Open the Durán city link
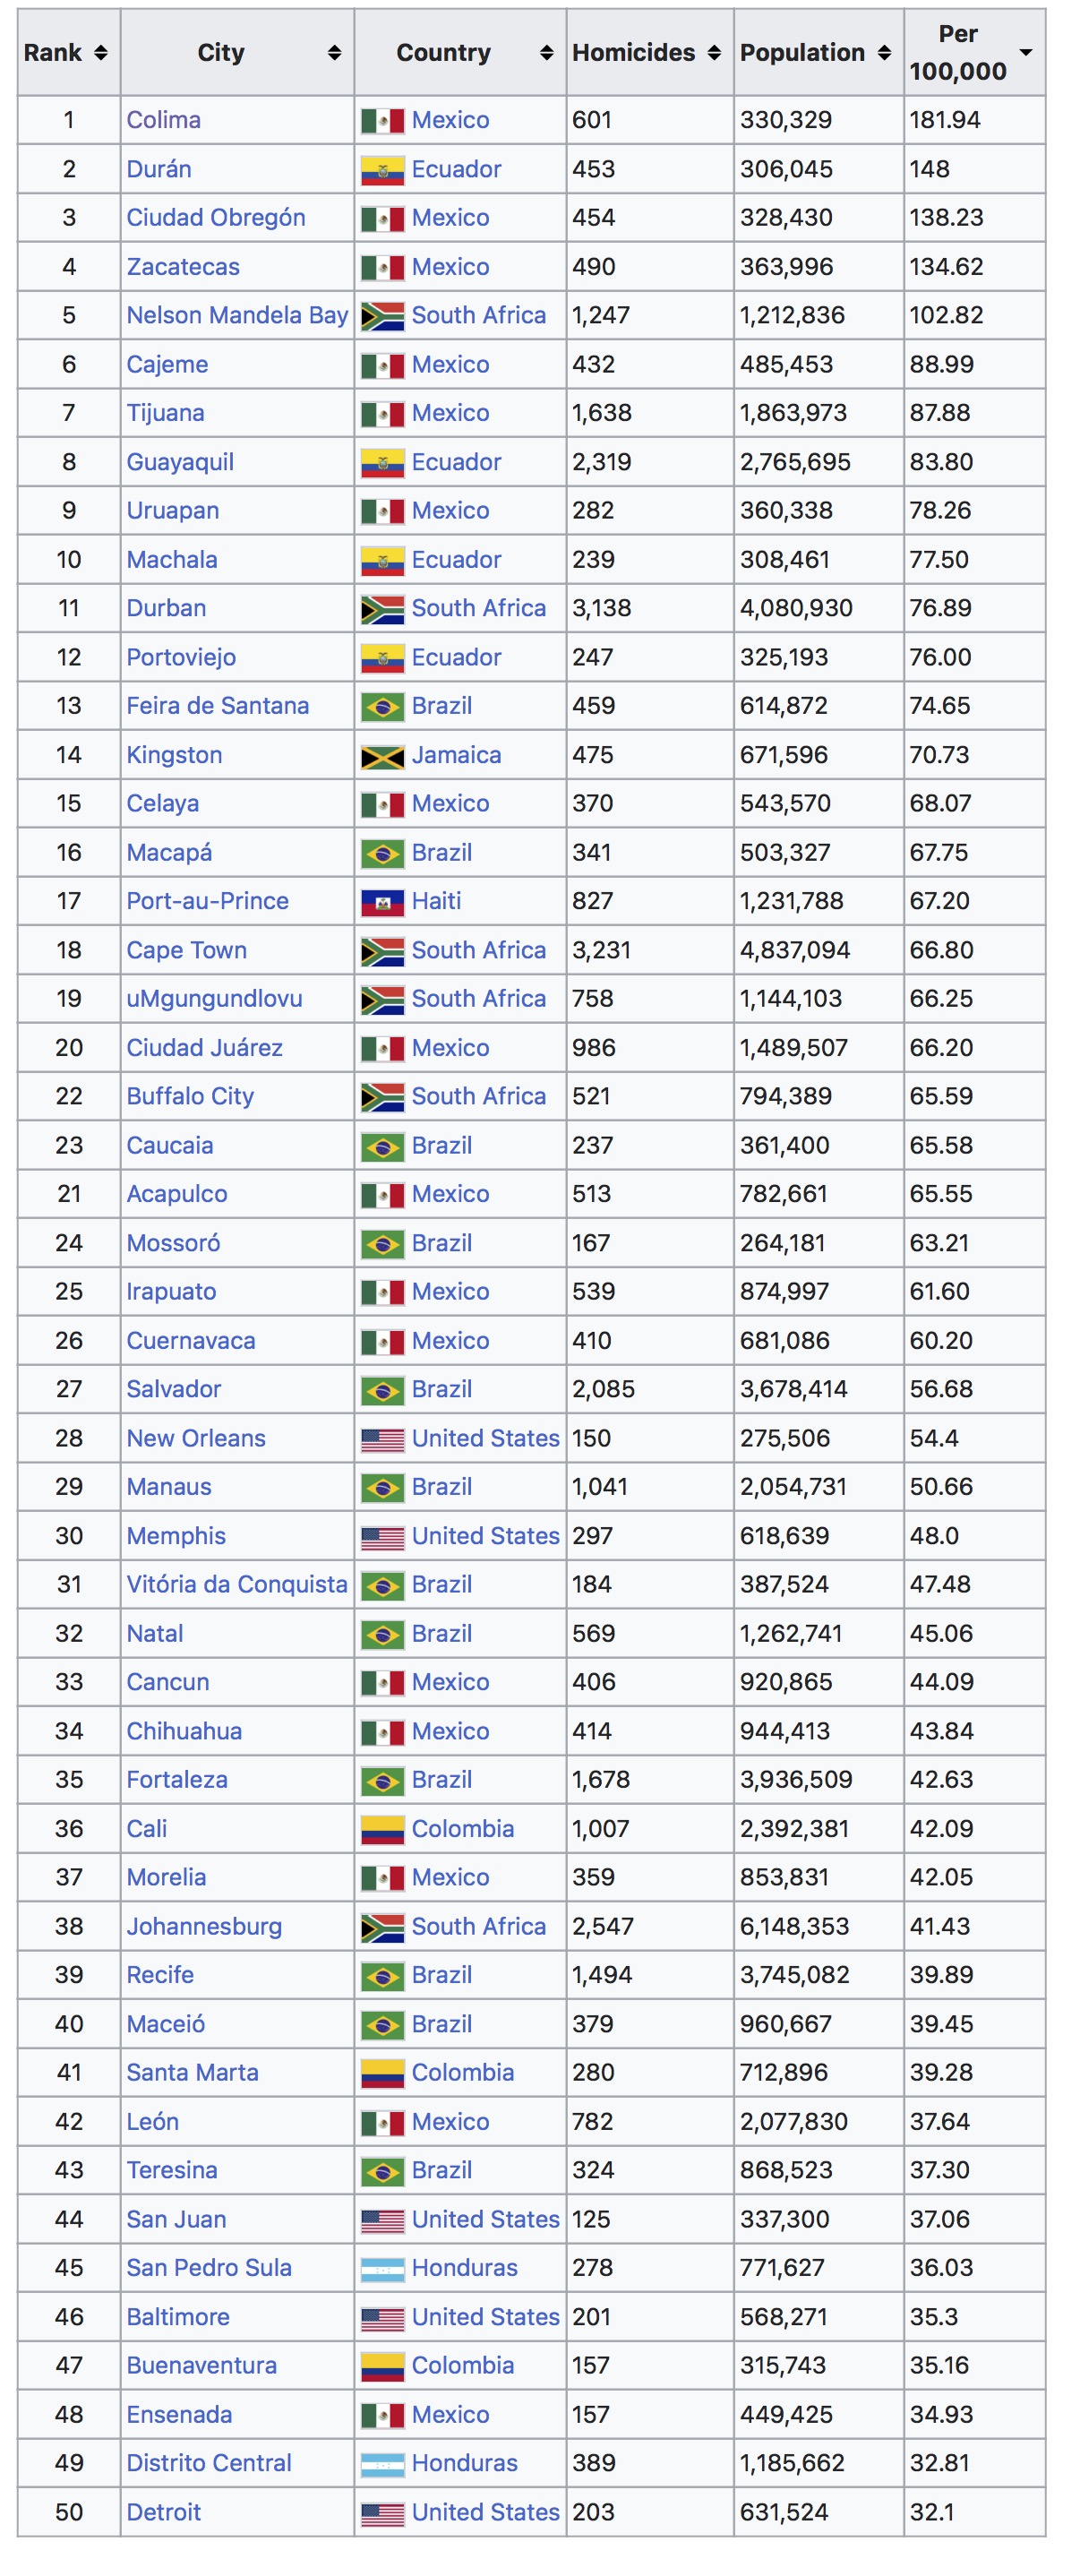The height and width of the screenshot is (2576, 1080). click(158, 169)
